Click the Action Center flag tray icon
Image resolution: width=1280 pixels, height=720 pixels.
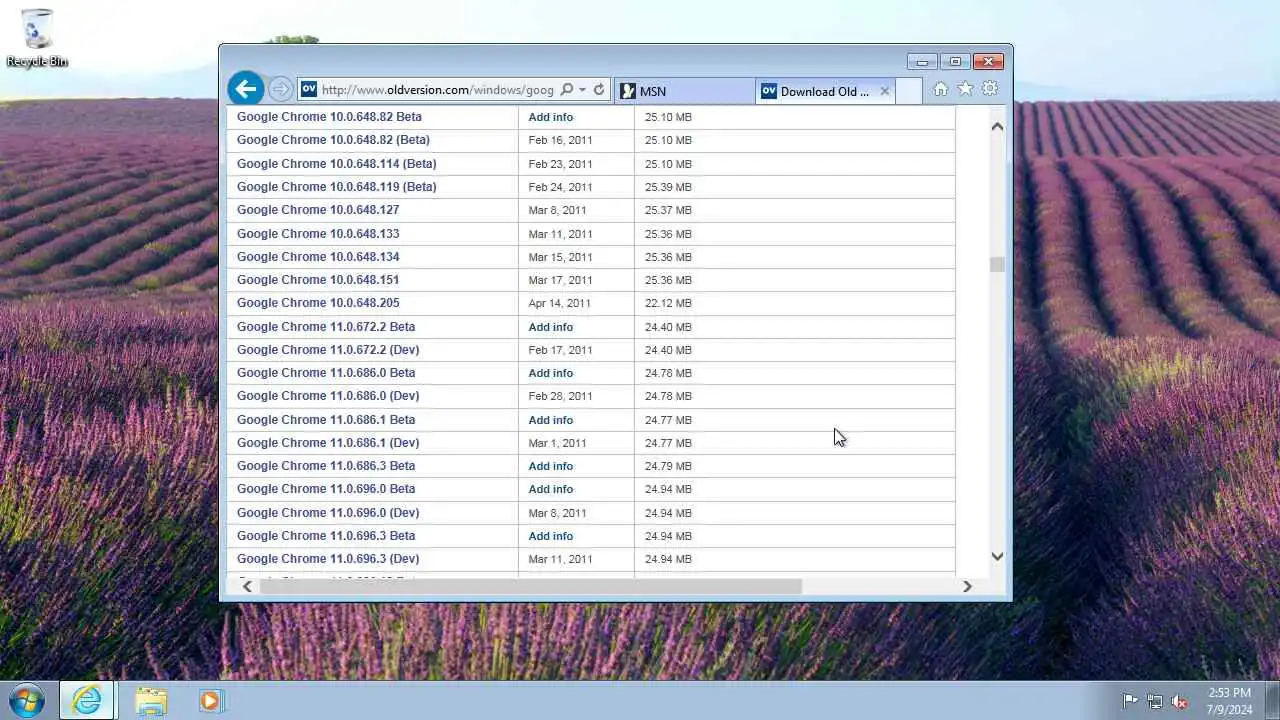[x=1130, y=701]
